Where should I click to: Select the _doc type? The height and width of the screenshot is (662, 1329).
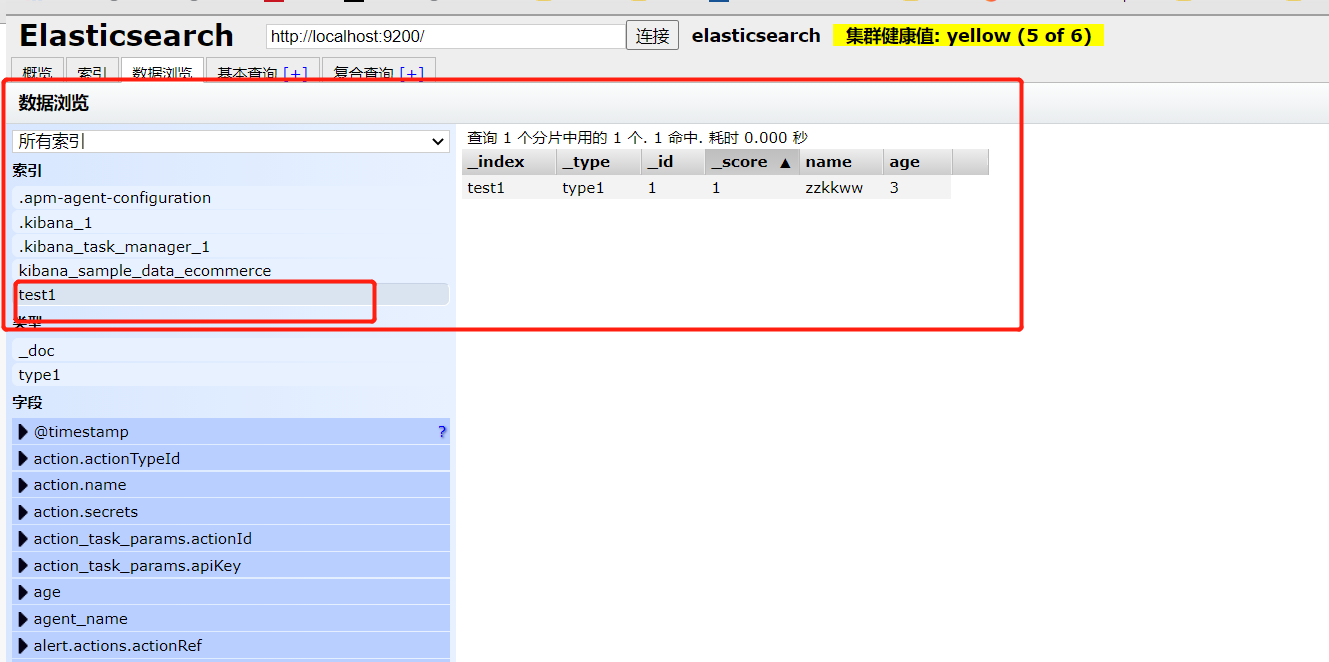point(231,351)
